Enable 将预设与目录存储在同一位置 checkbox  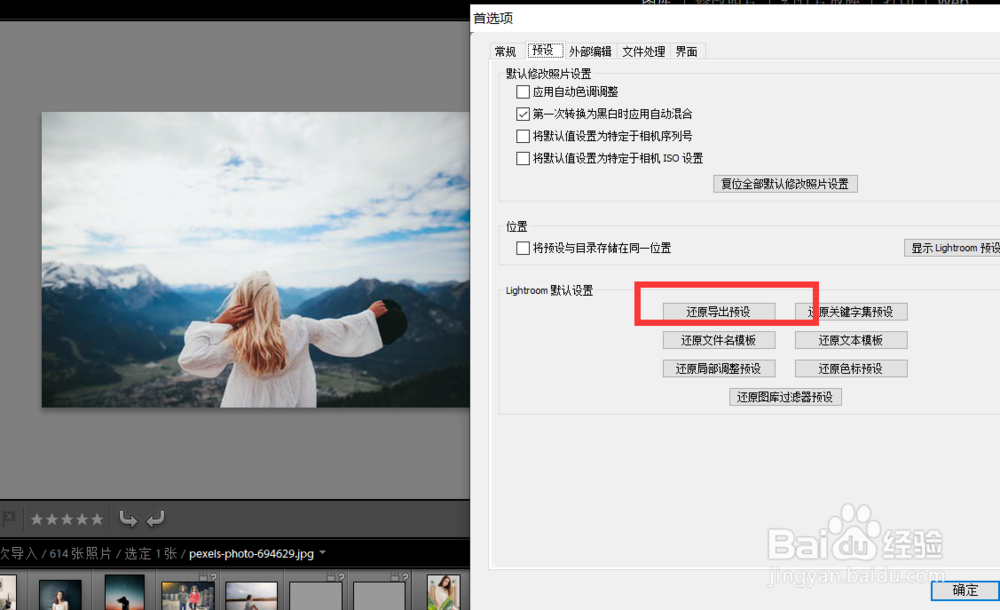coord(523,248)
